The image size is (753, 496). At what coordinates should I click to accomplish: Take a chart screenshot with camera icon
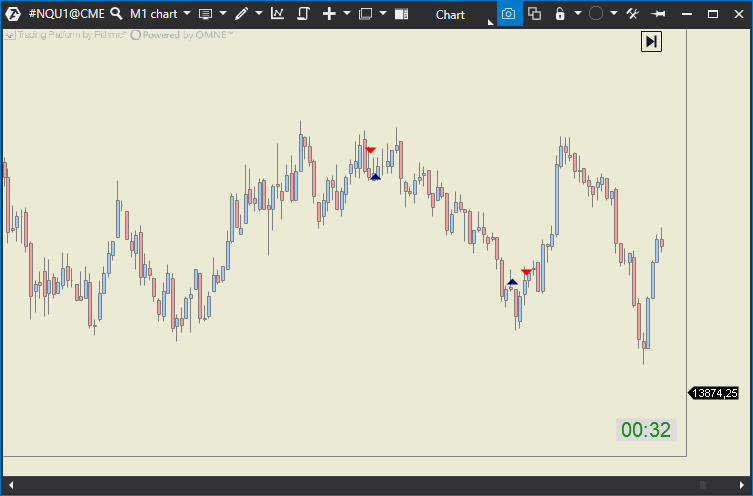tap(509, 13)
